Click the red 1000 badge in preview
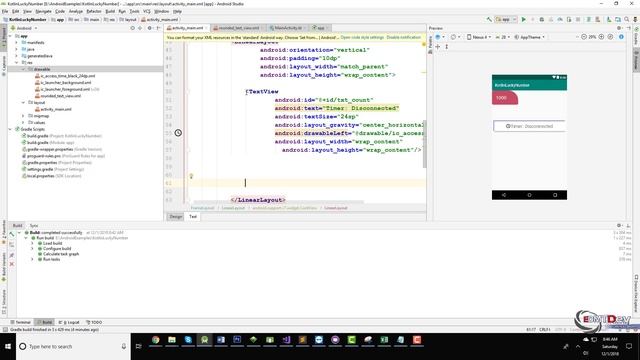The width and height of the screenshot is (640, 360). (504, 98)
